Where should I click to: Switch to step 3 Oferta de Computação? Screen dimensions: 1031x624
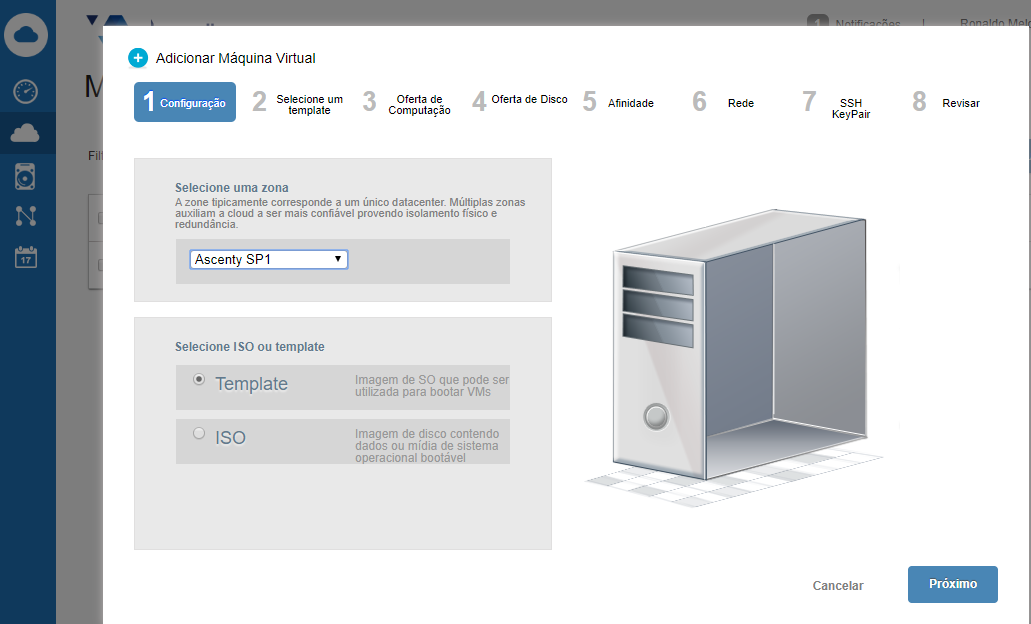pyautogui.click(x=409, y=104)
